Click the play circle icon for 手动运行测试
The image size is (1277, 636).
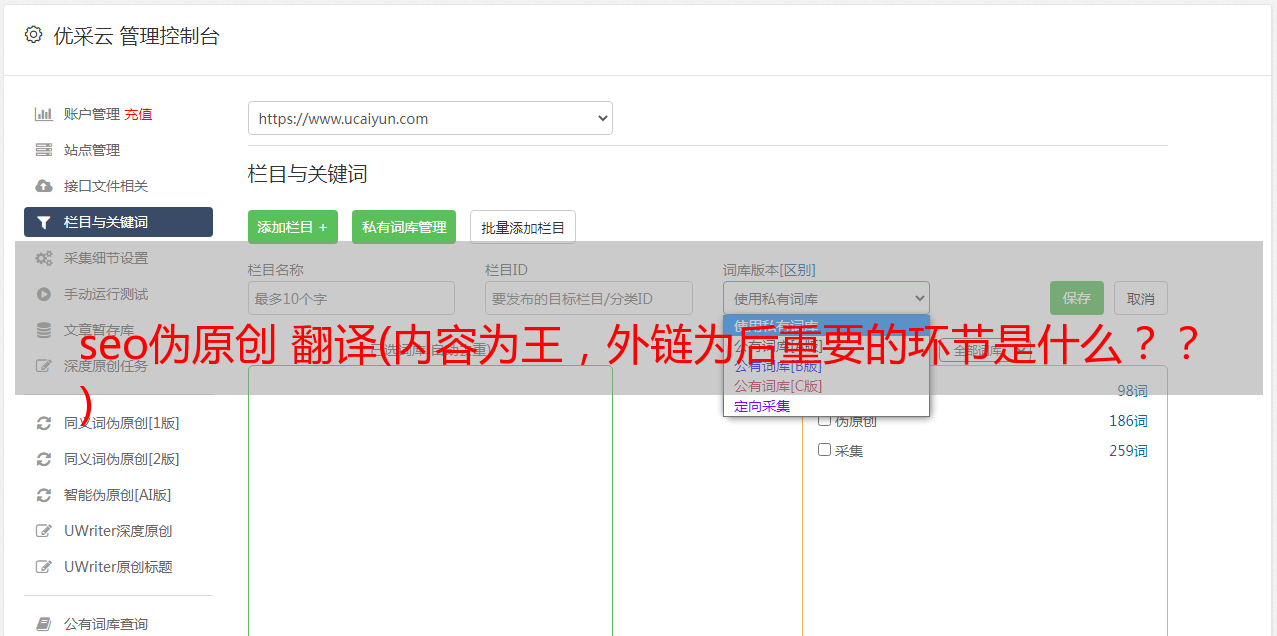coord(43,294)
